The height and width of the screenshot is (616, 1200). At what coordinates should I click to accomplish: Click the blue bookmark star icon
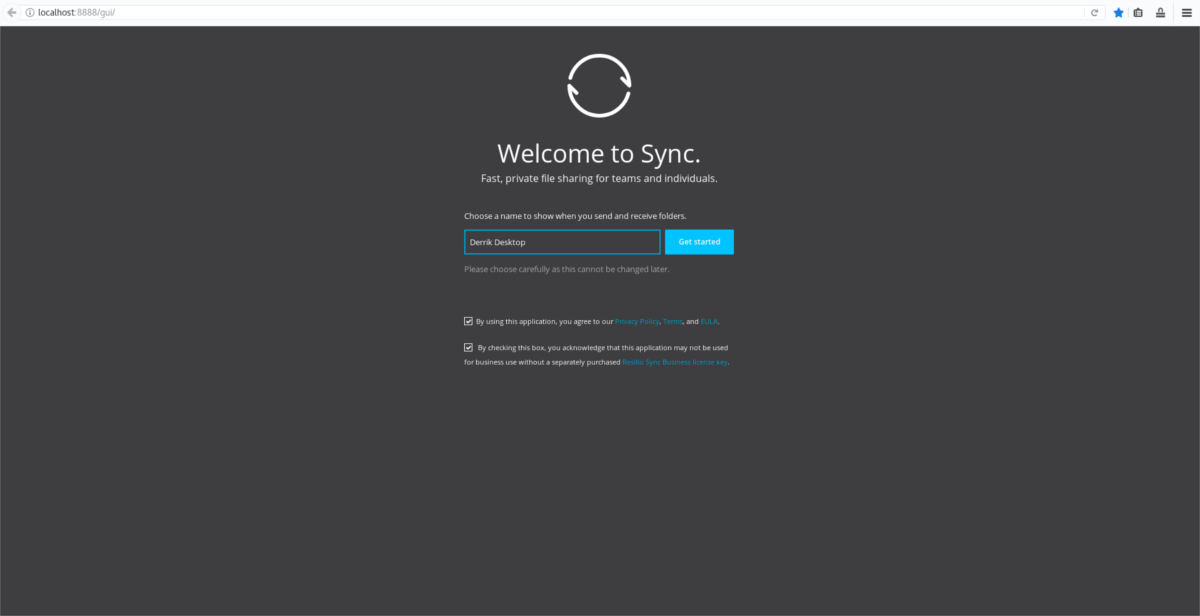click(1118, 12)
